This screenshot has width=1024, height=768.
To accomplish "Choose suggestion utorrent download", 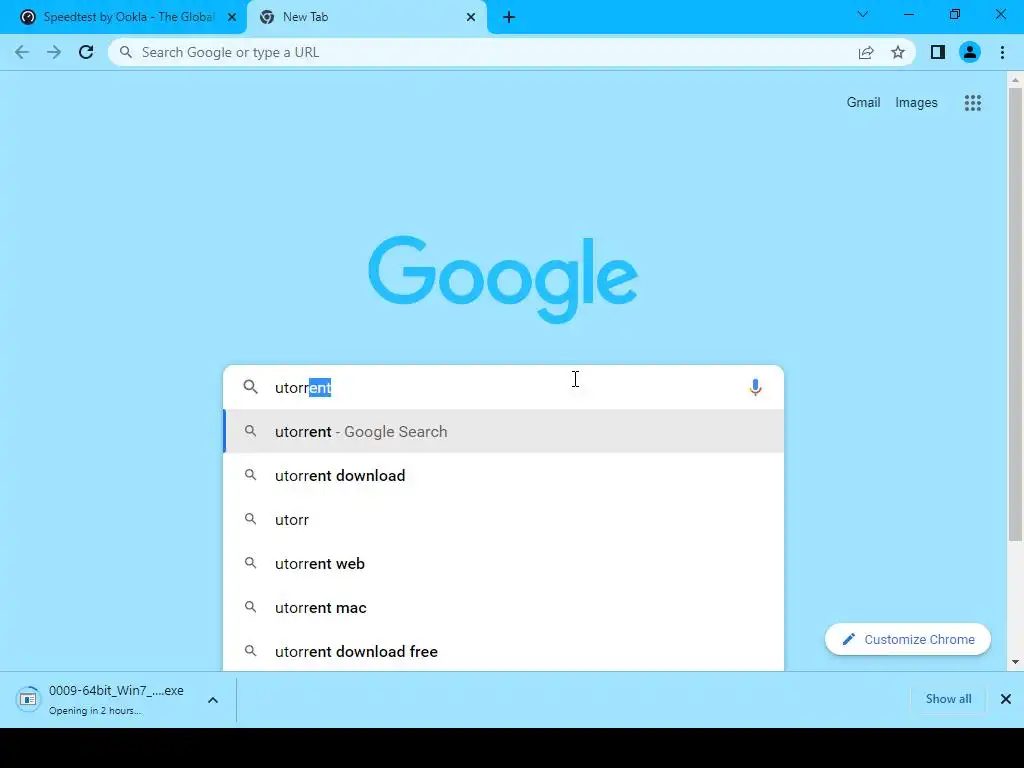I will tap(504, 475).
